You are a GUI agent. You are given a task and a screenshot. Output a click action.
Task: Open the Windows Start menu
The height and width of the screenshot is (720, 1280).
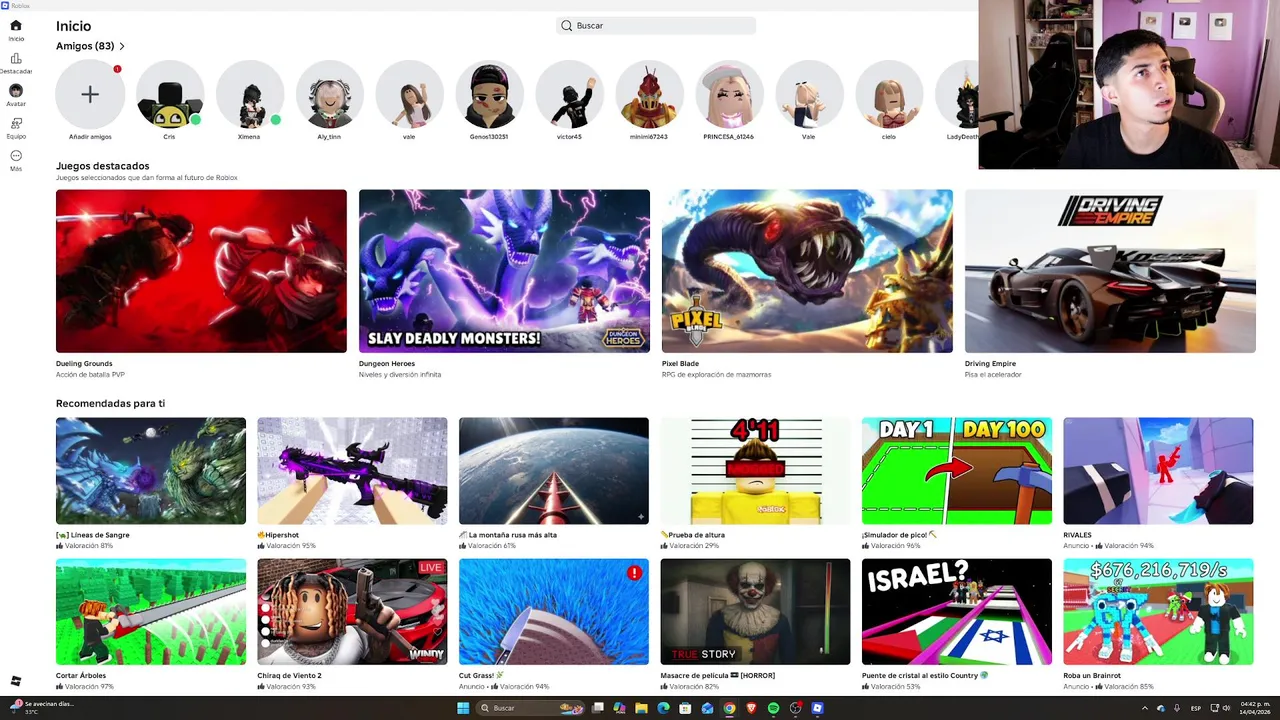(x=463, y=708)
